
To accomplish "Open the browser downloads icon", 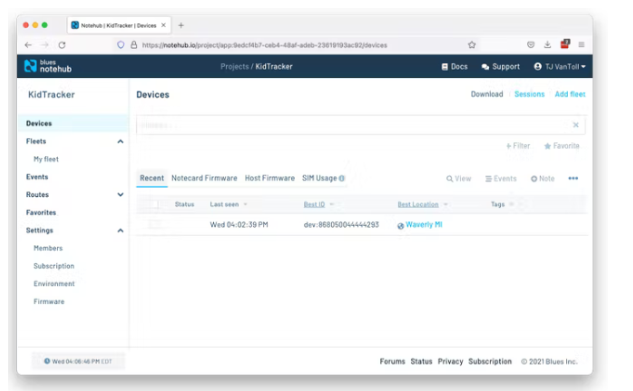I will pos(547,45).
